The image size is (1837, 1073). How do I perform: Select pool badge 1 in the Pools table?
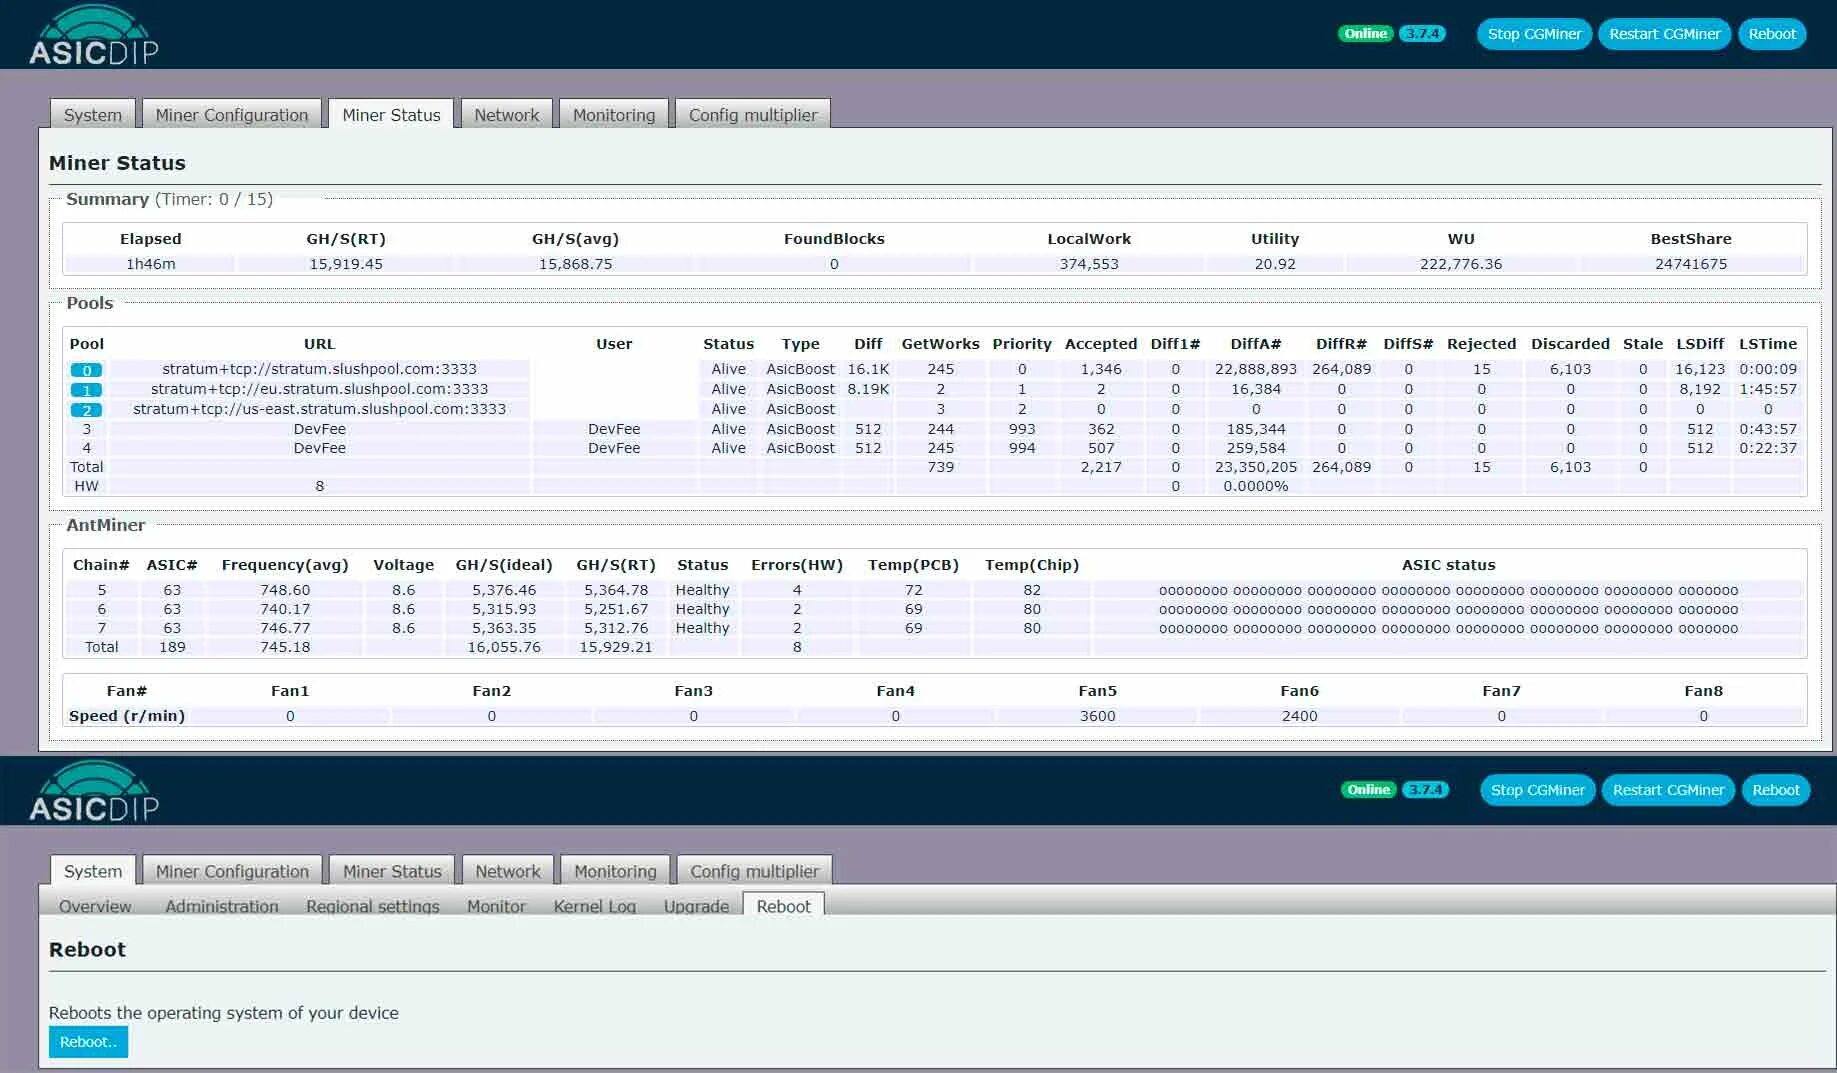(x=86, y=390)
